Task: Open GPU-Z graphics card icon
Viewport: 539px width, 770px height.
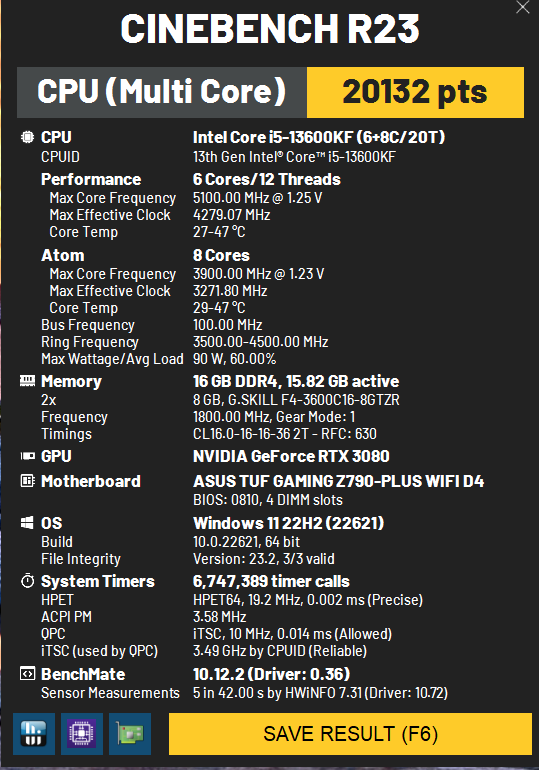Action: click(130, 734)
